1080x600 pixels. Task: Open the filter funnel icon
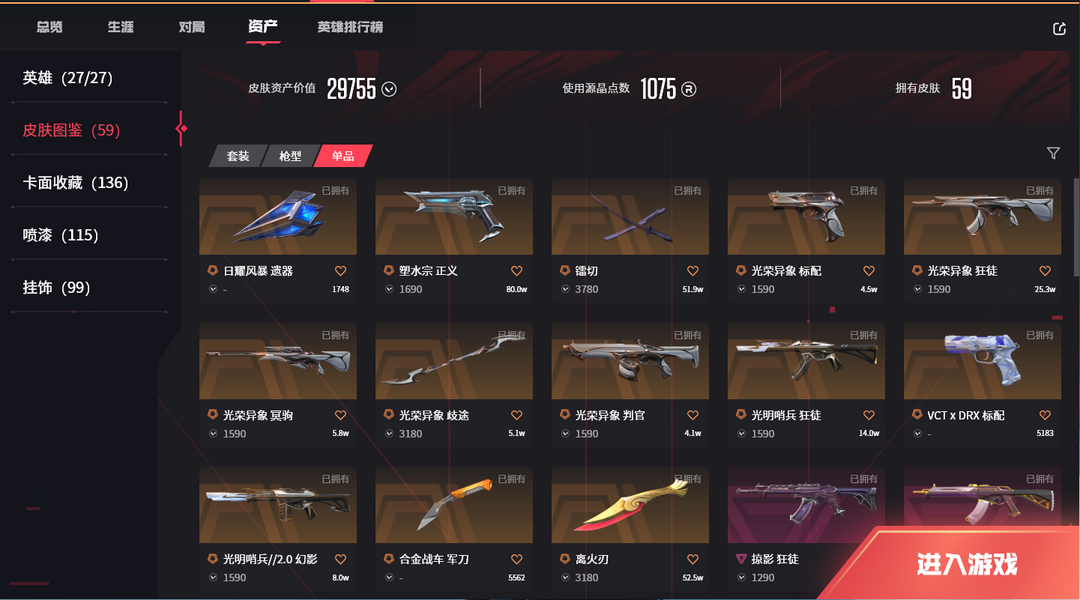pyautogui.click(x=1053, y=153)
